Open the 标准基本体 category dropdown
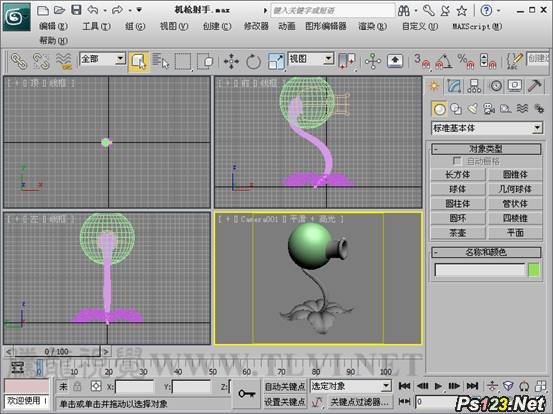The image size is (553, 414). click(x=487, y=128)
